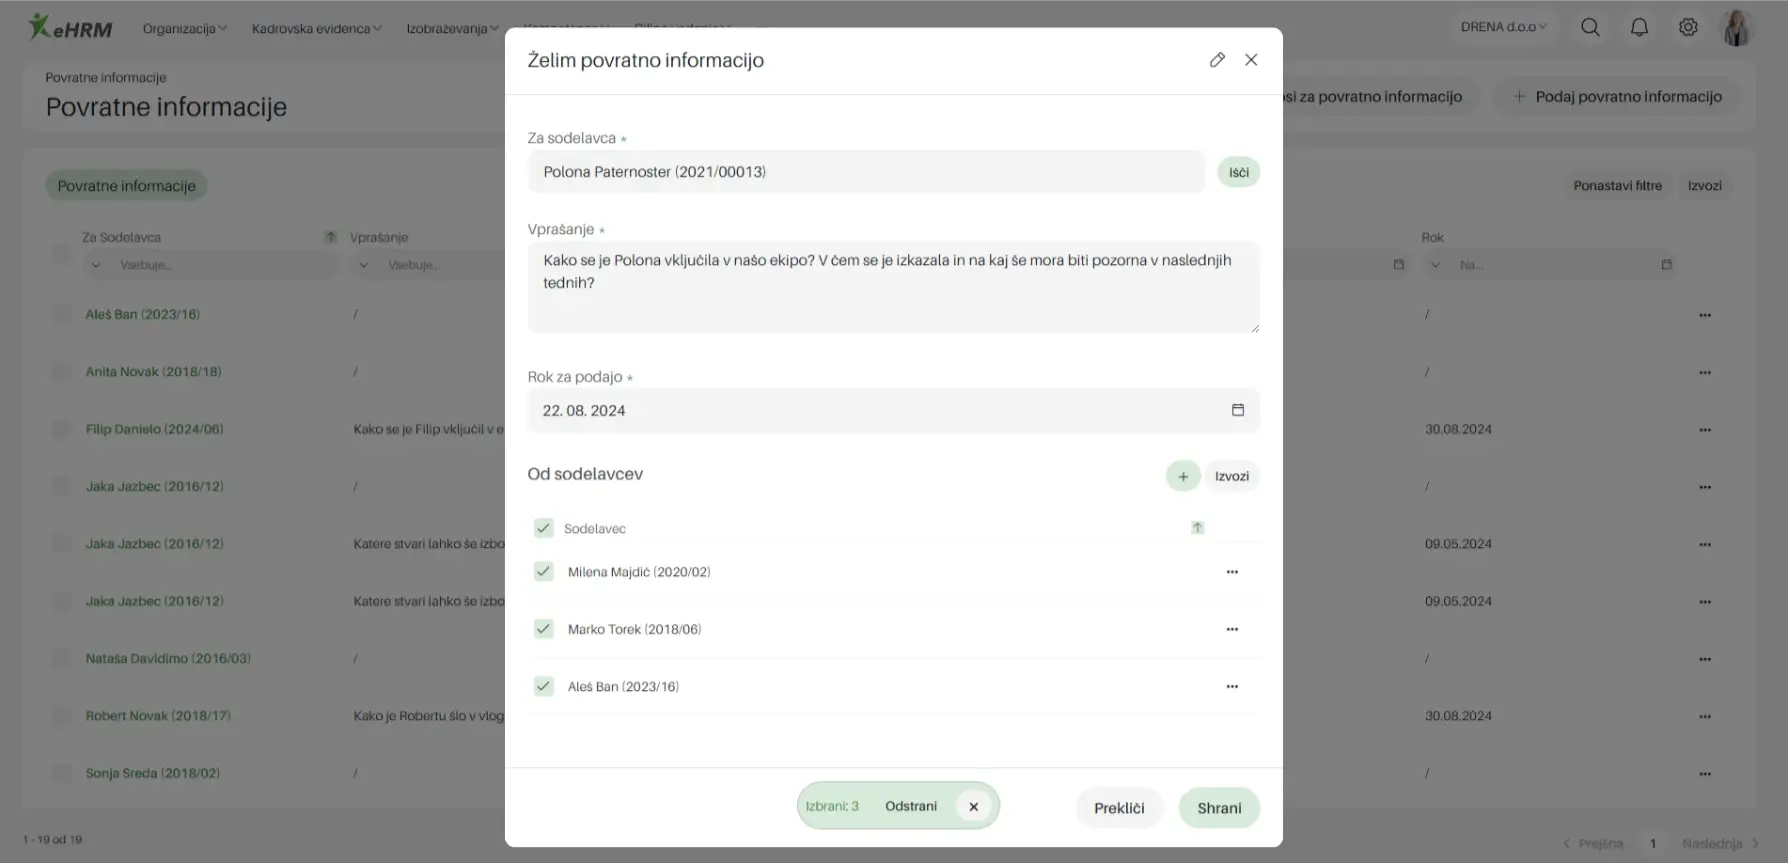
Task: Click the Shrani button to save
Action: (1219, 808)
